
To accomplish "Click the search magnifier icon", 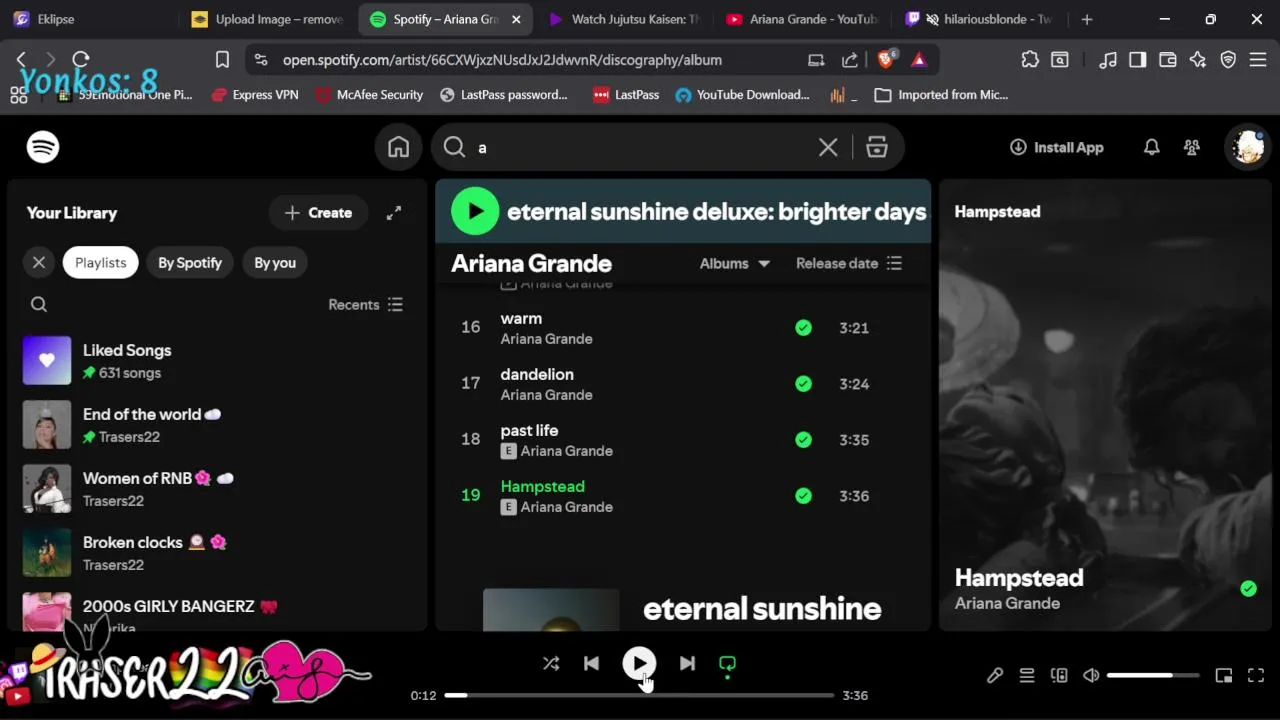I will tap(454, 147).
